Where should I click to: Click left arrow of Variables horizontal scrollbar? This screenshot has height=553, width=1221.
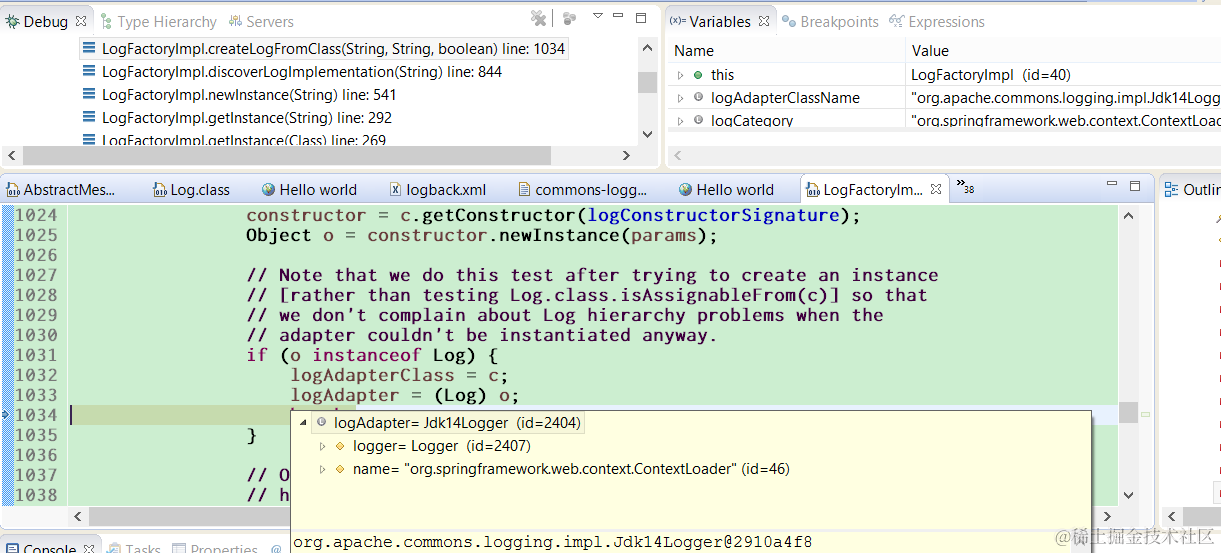pos(677,155)
